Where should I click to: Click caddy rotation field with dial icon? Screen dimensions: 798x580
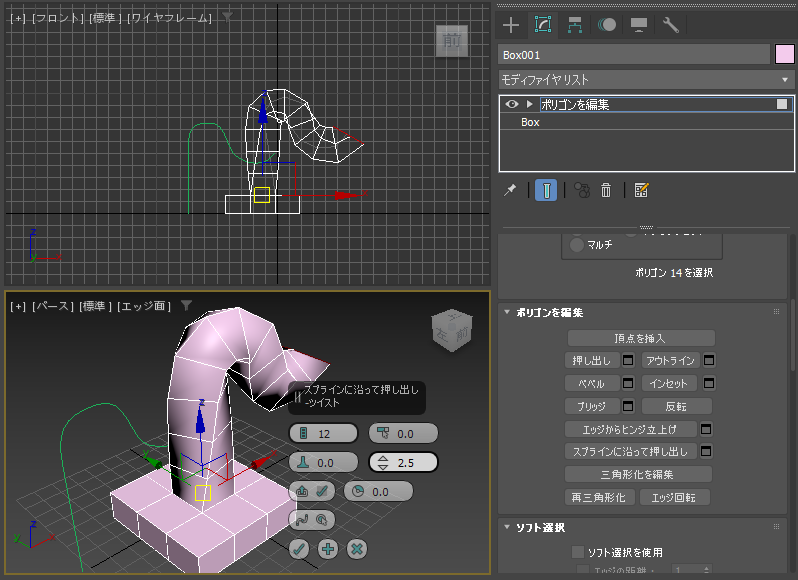[x=378, y=491]
